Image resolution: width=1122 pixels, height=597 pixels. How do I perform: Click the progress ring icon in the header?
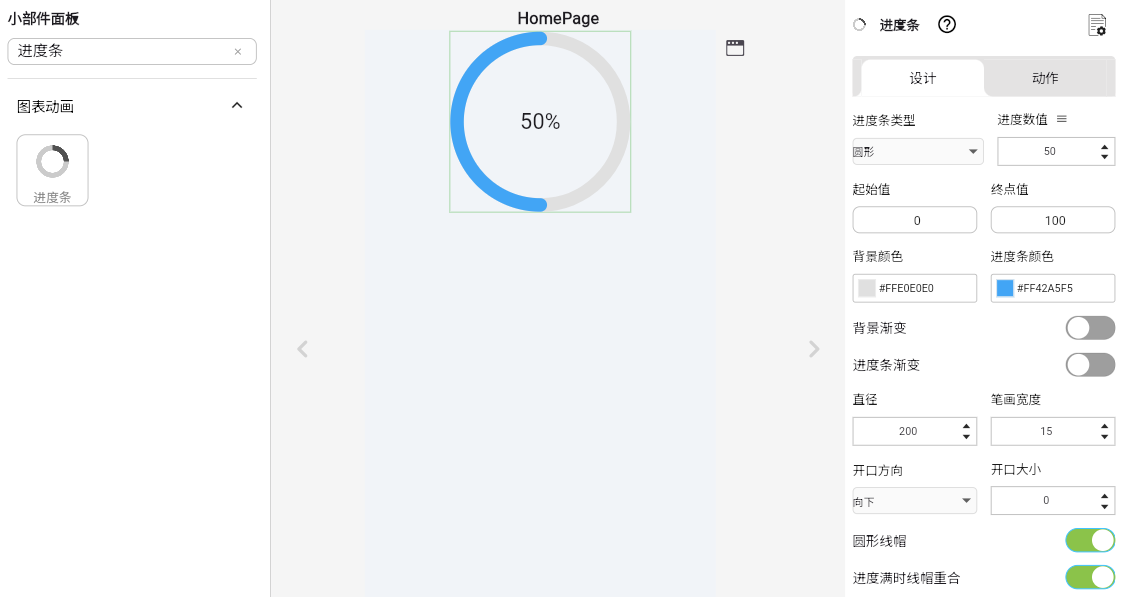click(x=859, y=25)
